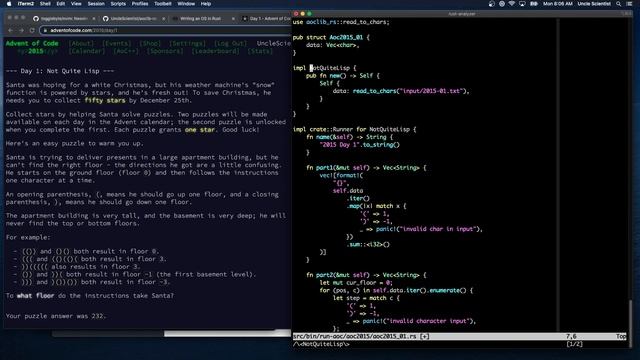Viewport: 640px width, 360px height.
Task: Click the 'Day 1: Not Quite Lisp' heading
Action: 60,71
